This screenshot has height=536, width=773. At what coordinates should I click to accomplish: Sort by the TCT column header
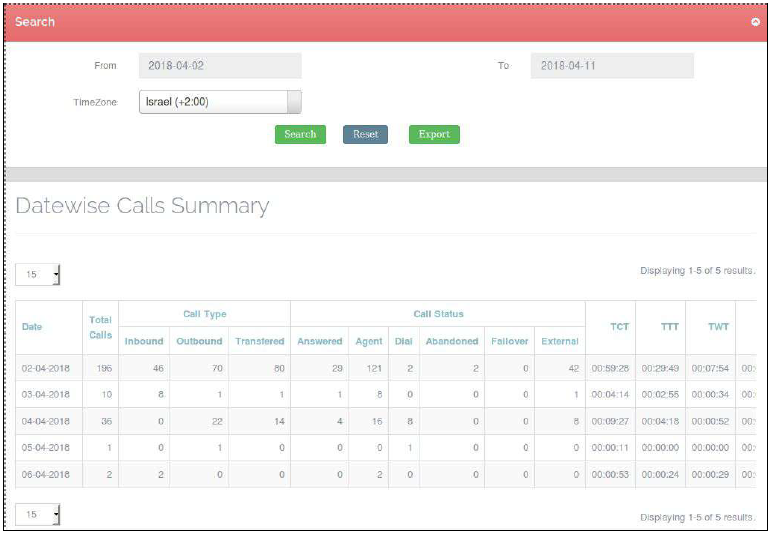(x=620, y=327)
